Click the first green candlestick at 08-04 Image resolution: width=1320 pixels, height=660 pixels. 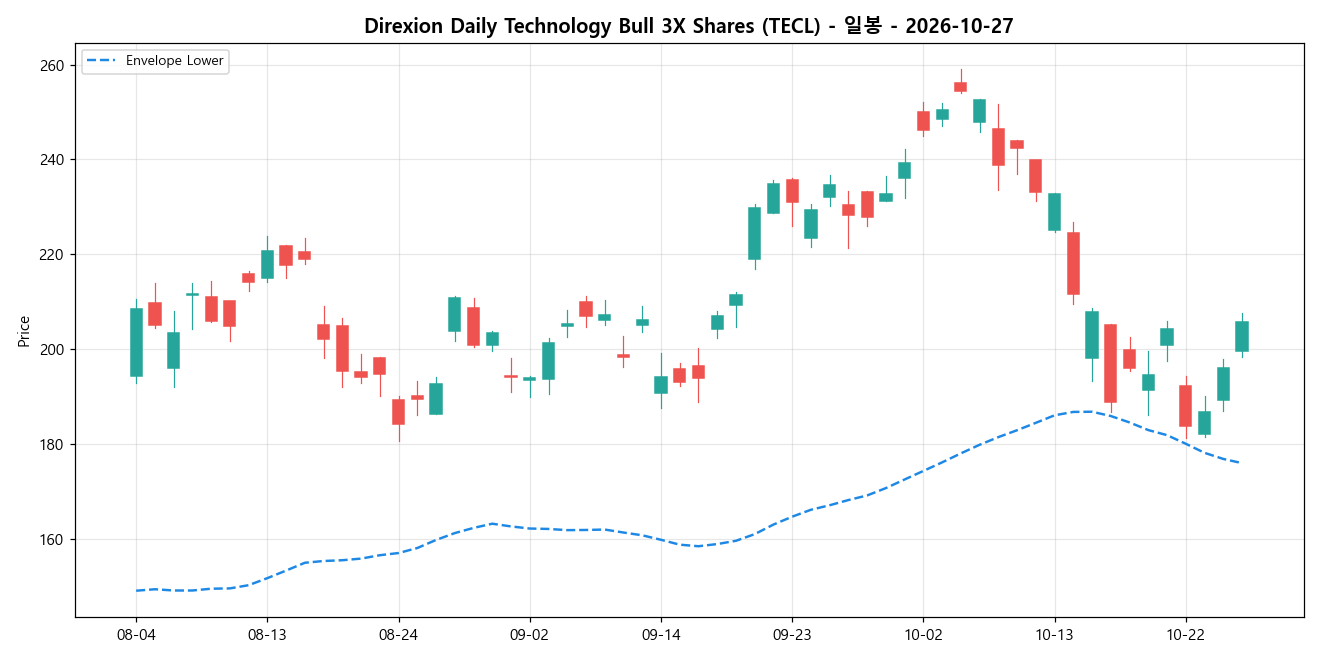[136, 342]
